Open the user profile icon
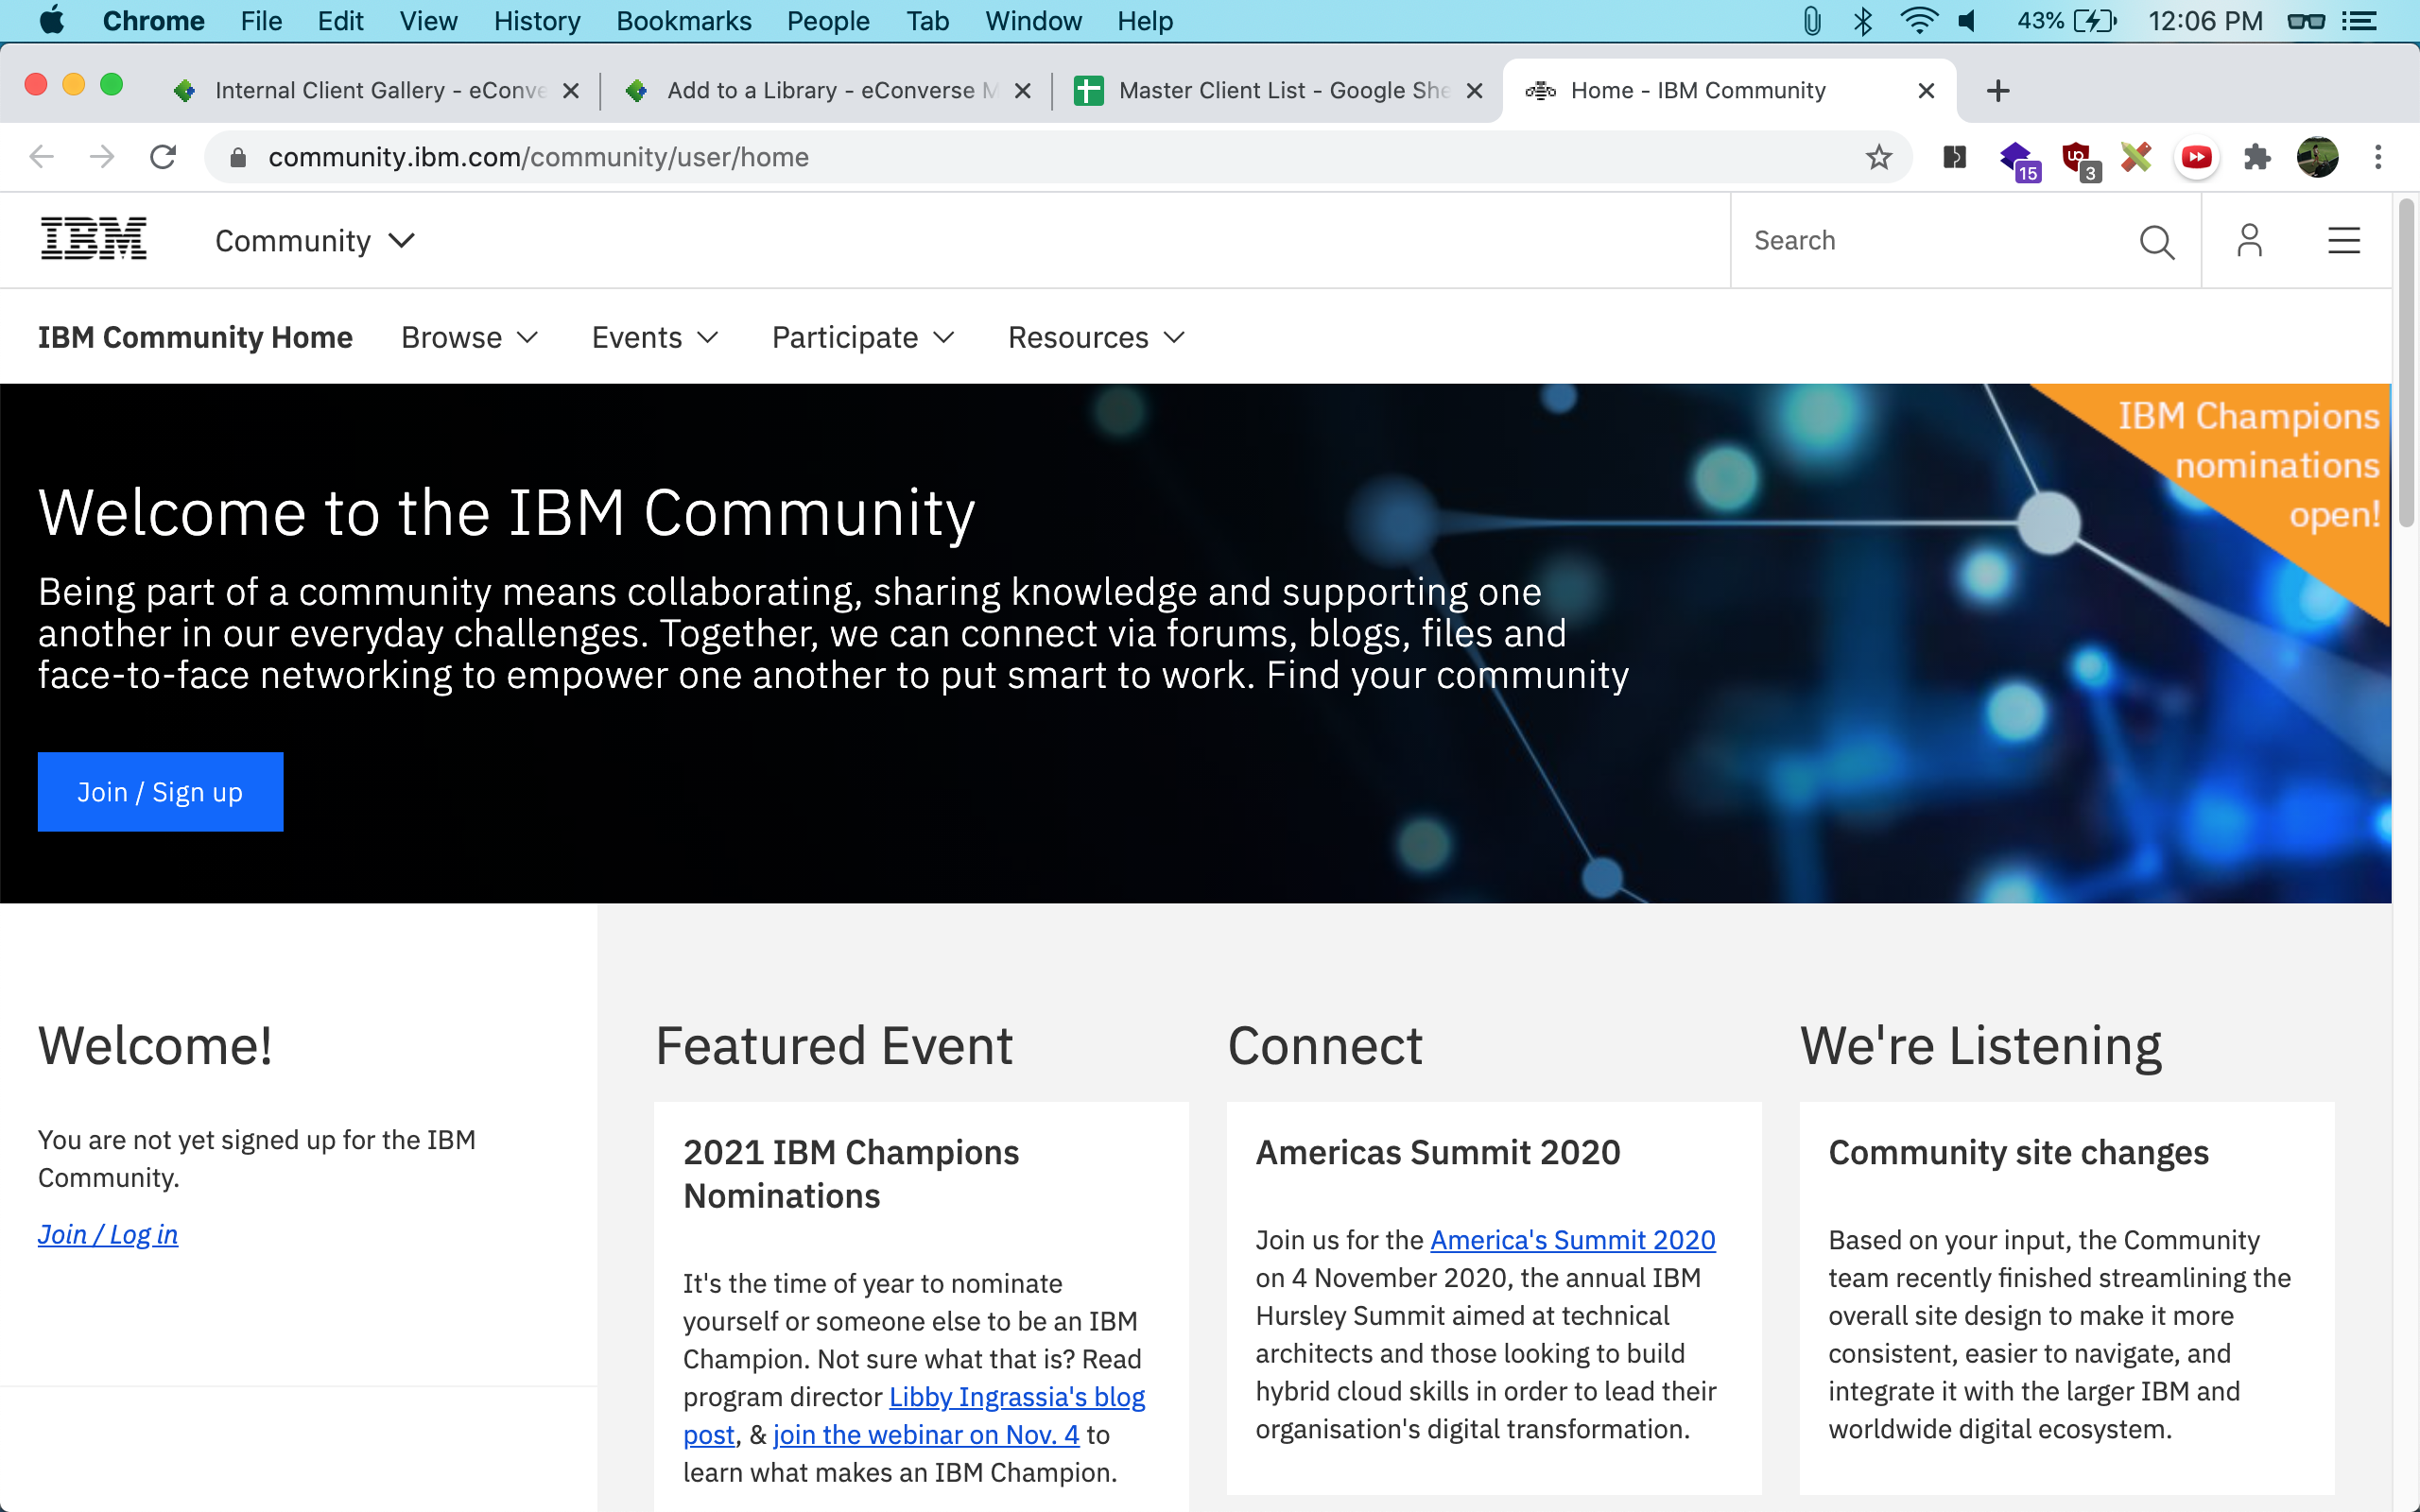 coord(2249,241)
